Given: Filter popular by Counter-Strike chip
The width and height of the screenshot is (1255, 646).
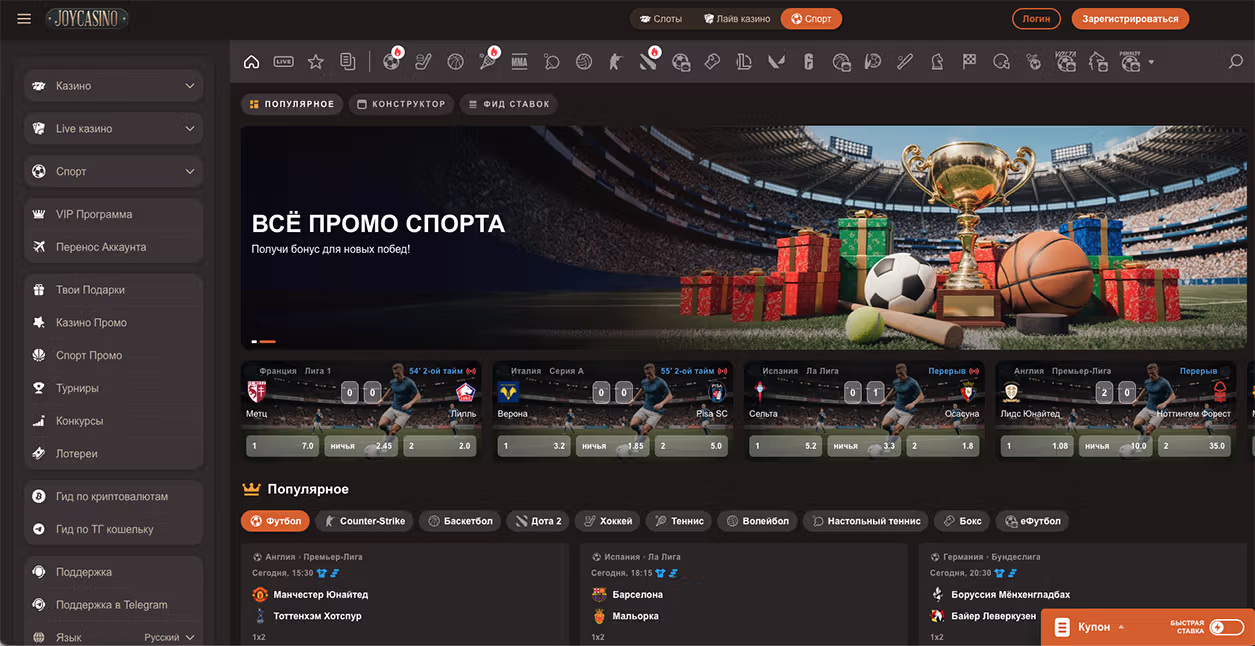Looking at the screenshot, I should pos(364,521).
